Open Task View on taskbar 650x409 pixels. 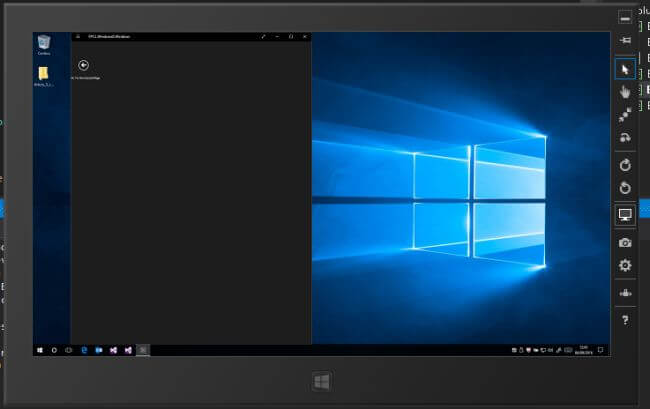(68, 350)
